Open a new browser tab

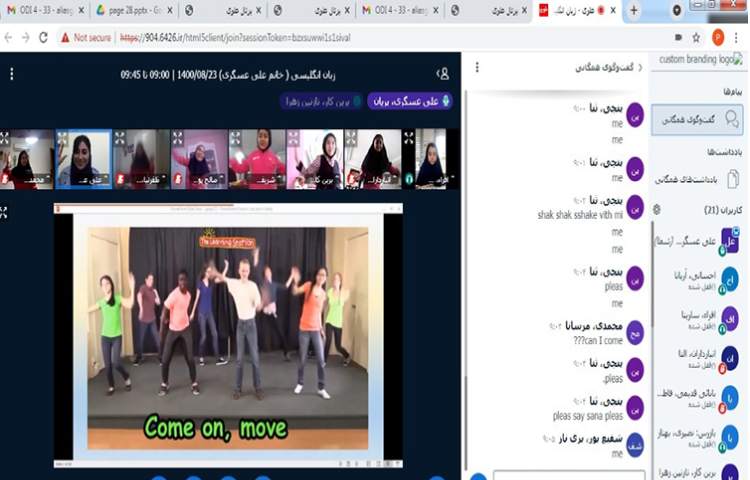[633, 11]
